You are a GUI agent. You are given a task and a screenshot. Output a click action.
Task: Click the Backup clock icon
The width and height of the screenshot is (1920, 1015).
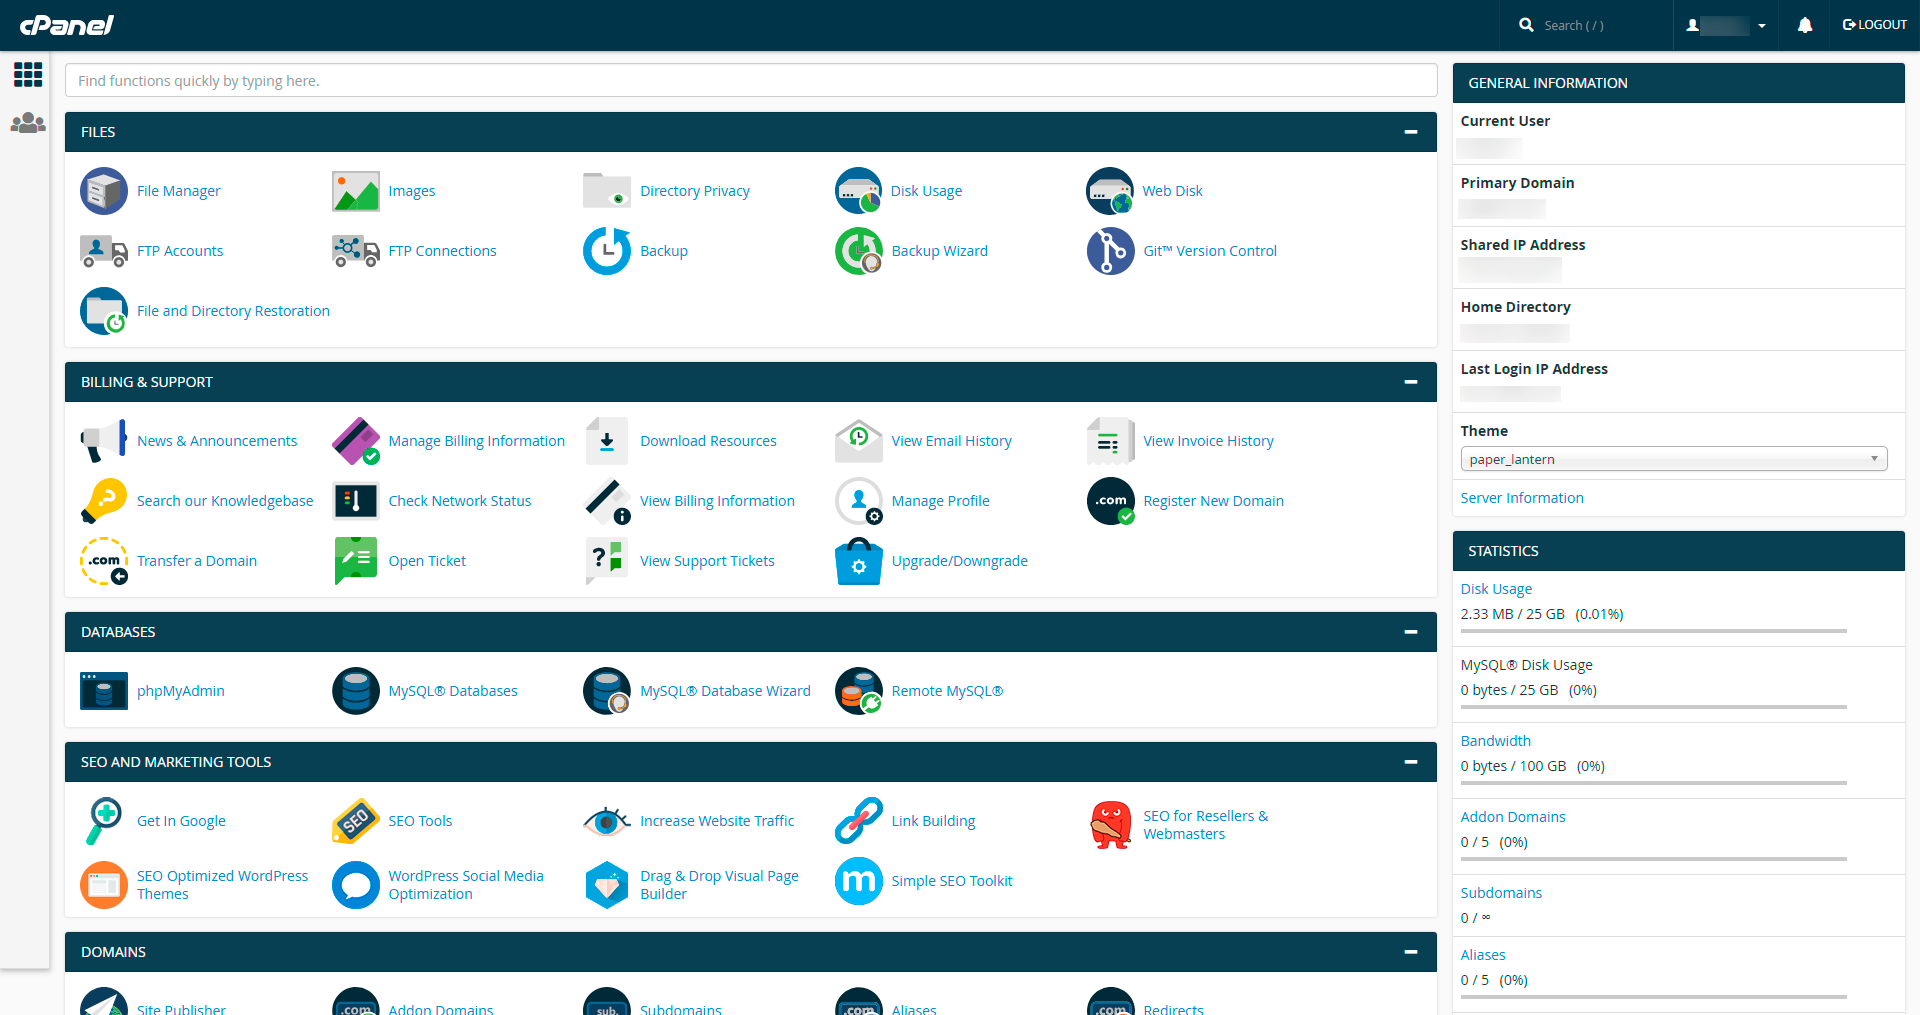(607, 251)
